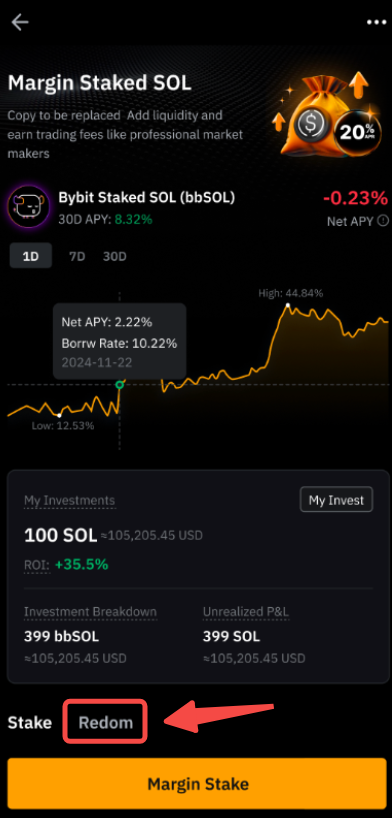Tap the Margin Stake button
Screen dimensions: 392x818
[197, 784]
